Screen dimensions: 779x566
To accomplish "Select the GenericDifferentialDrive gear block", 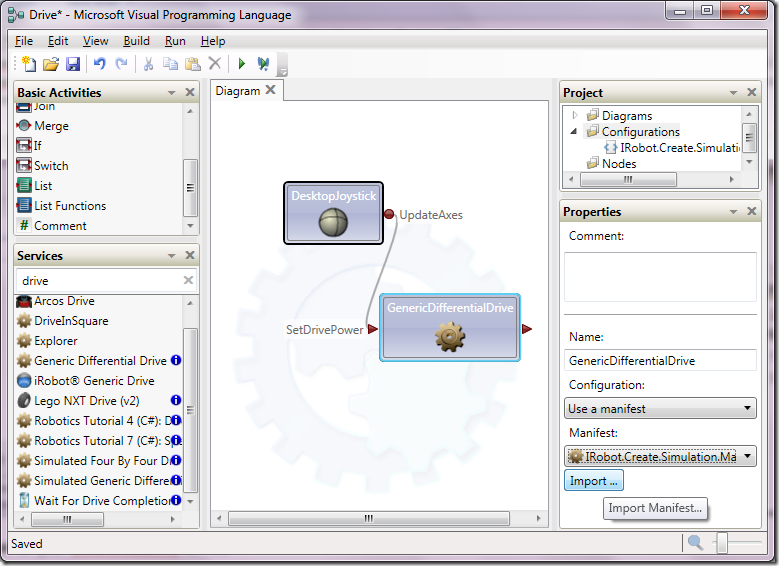I will point(449,327).
